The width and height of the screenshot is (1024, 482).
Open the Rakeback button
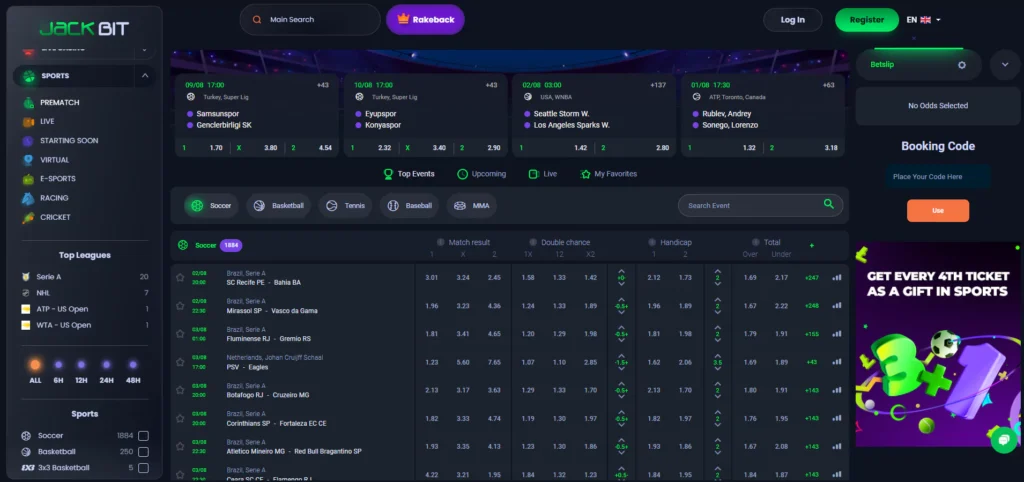coord(425,20)
